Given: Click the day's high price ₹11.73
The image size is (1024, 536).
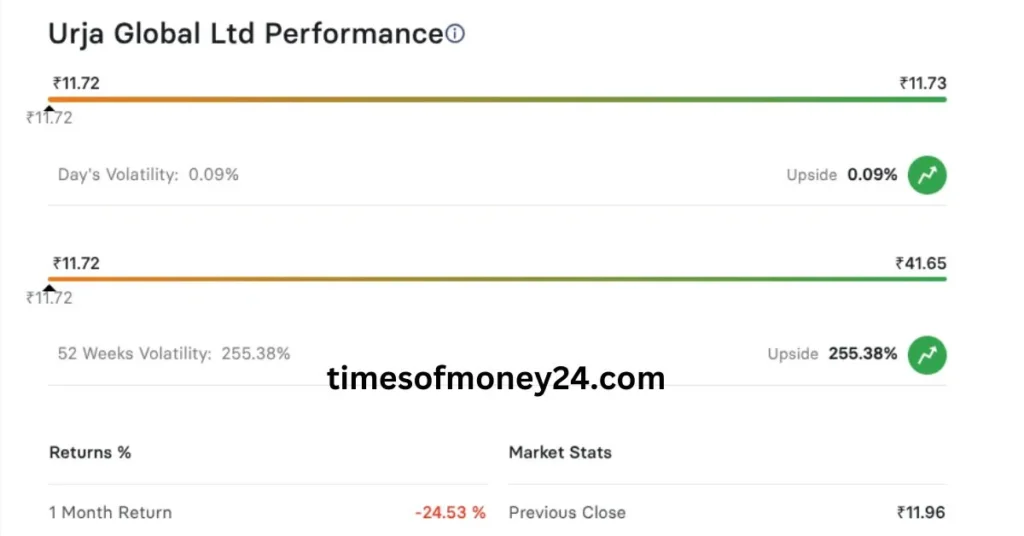Looking at the screenshot, I should pos(923,83).
